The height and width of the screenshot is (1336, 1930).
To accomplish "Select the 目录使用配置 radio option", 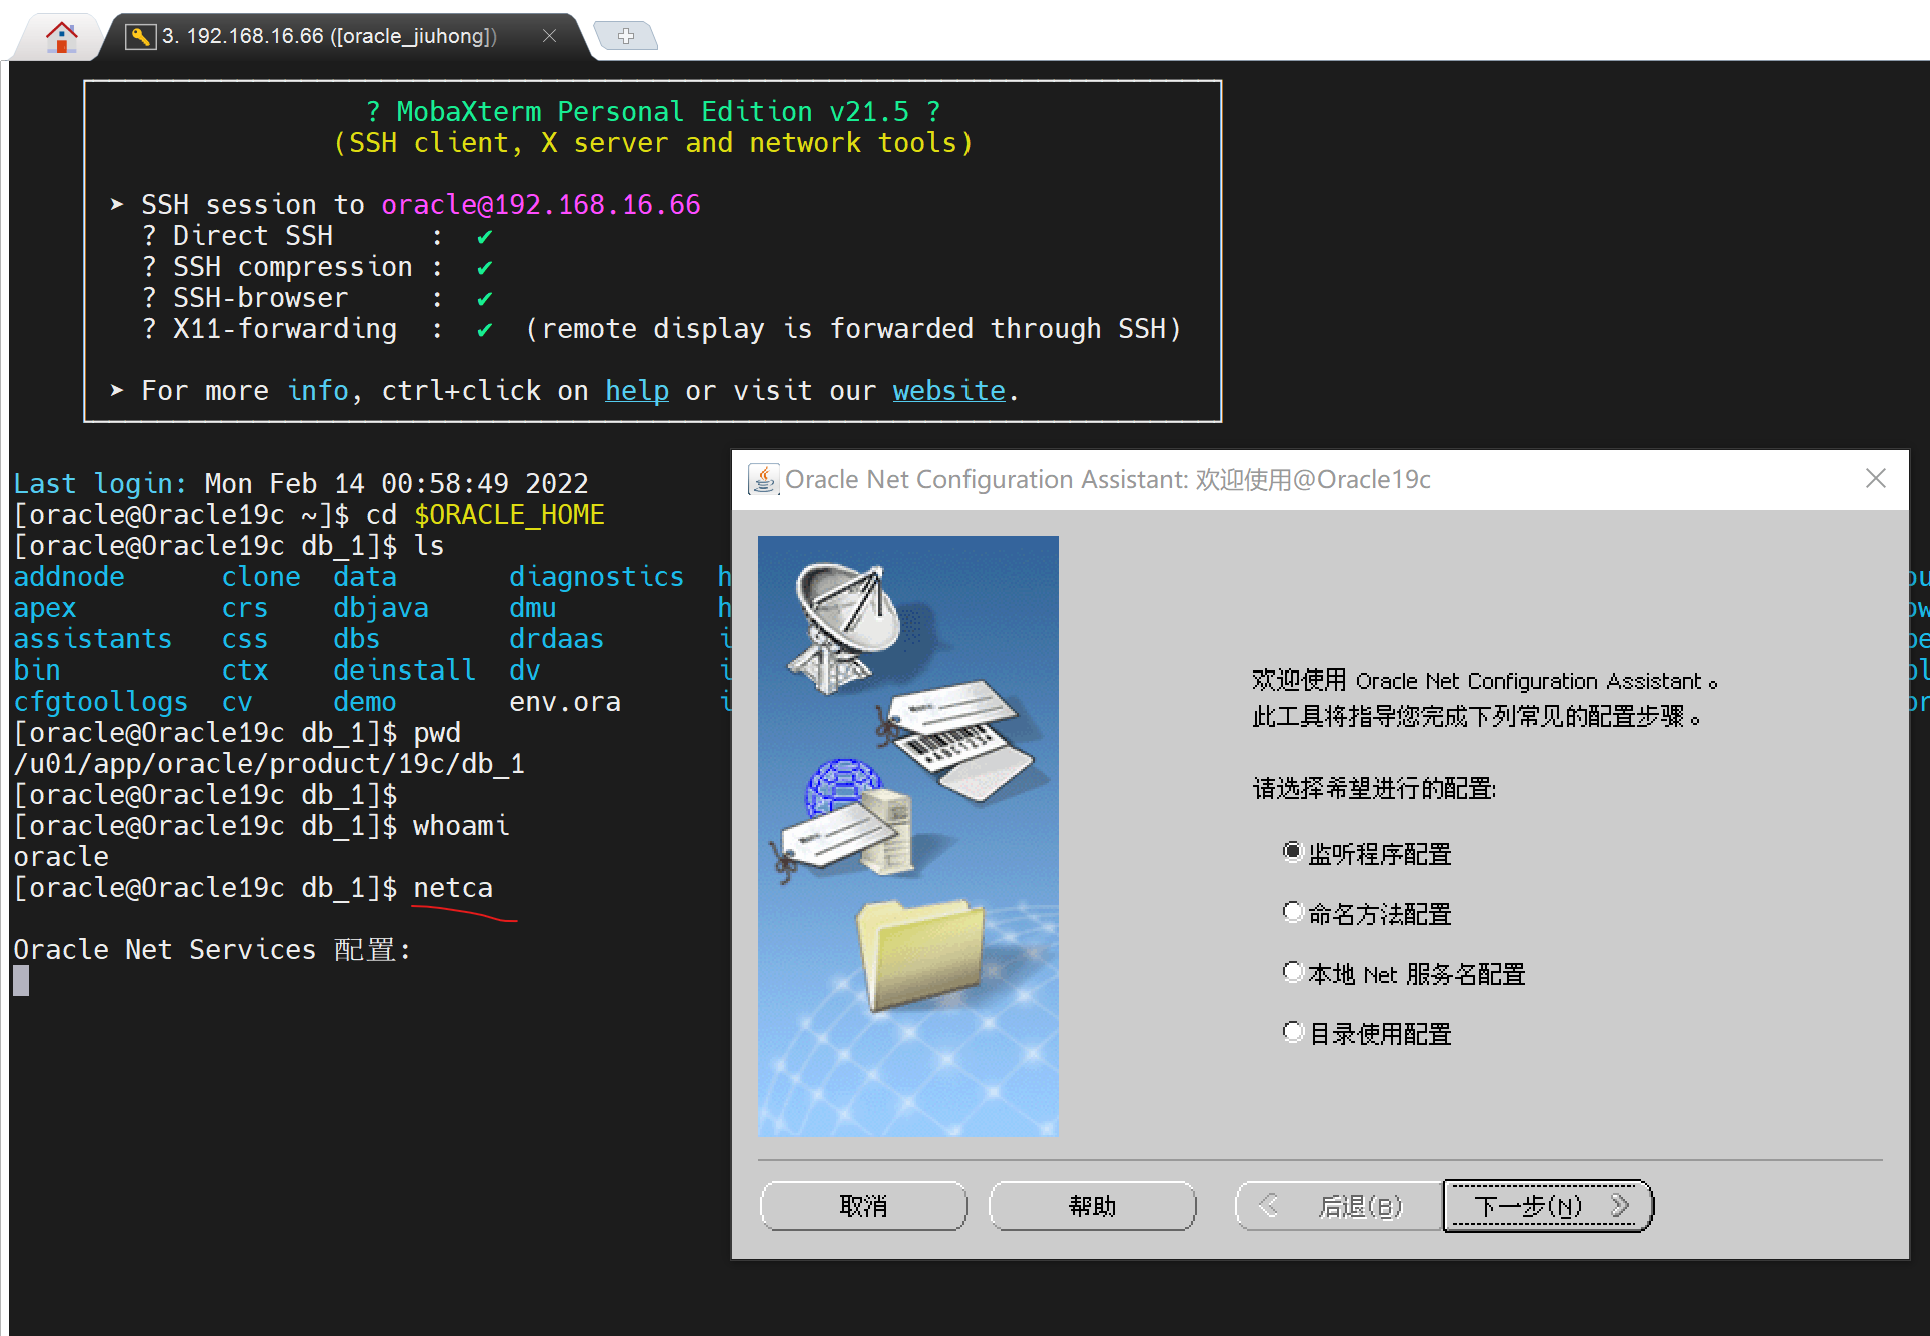I will (1291, 1031).
